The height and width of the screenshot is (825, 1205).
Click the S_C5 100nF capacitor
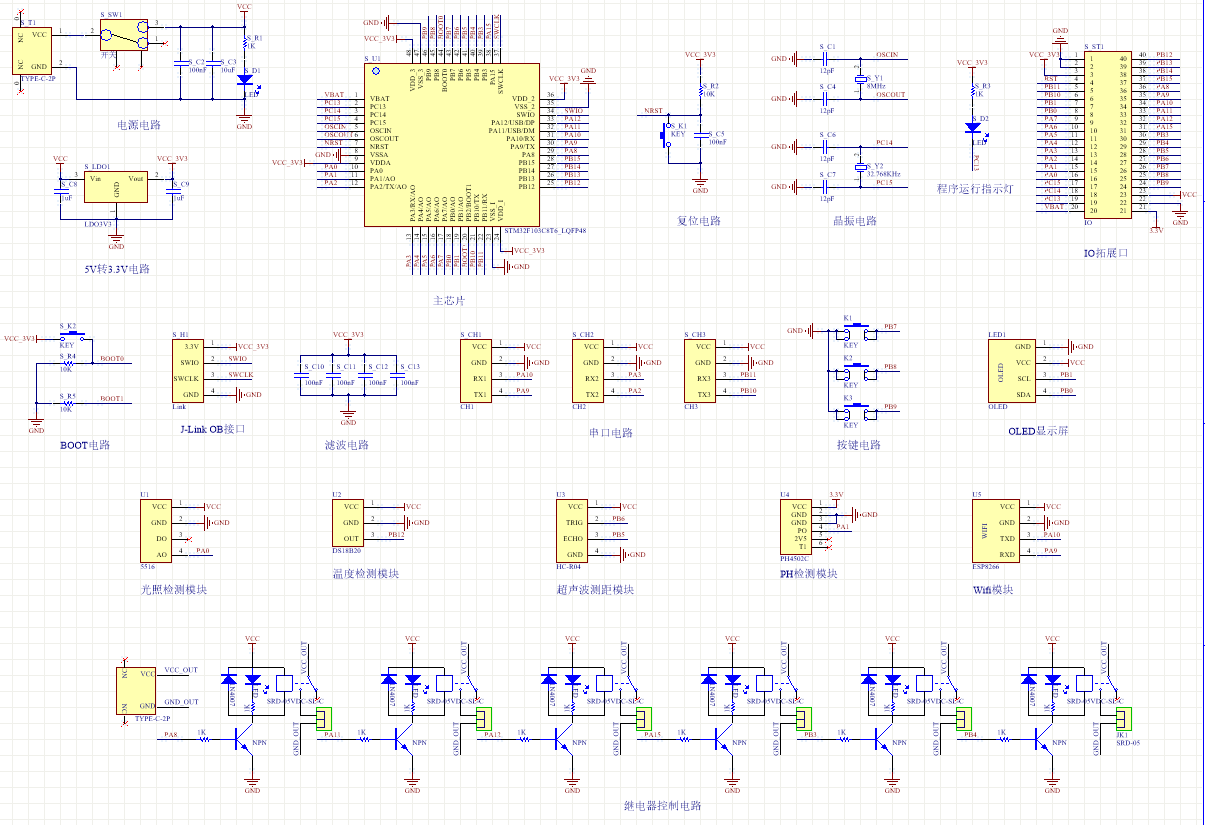coord(700,140)
